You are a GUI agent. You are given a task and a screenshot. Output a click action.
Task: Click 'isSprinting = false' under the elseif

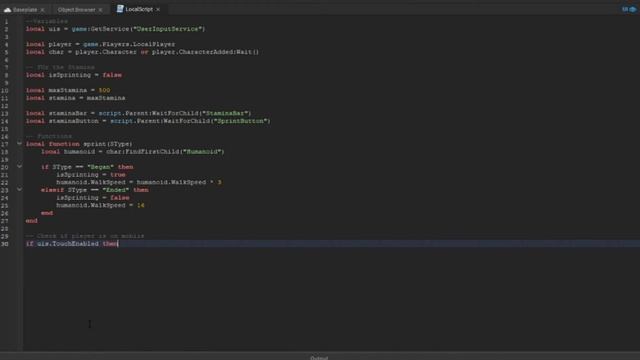[93, 198]
